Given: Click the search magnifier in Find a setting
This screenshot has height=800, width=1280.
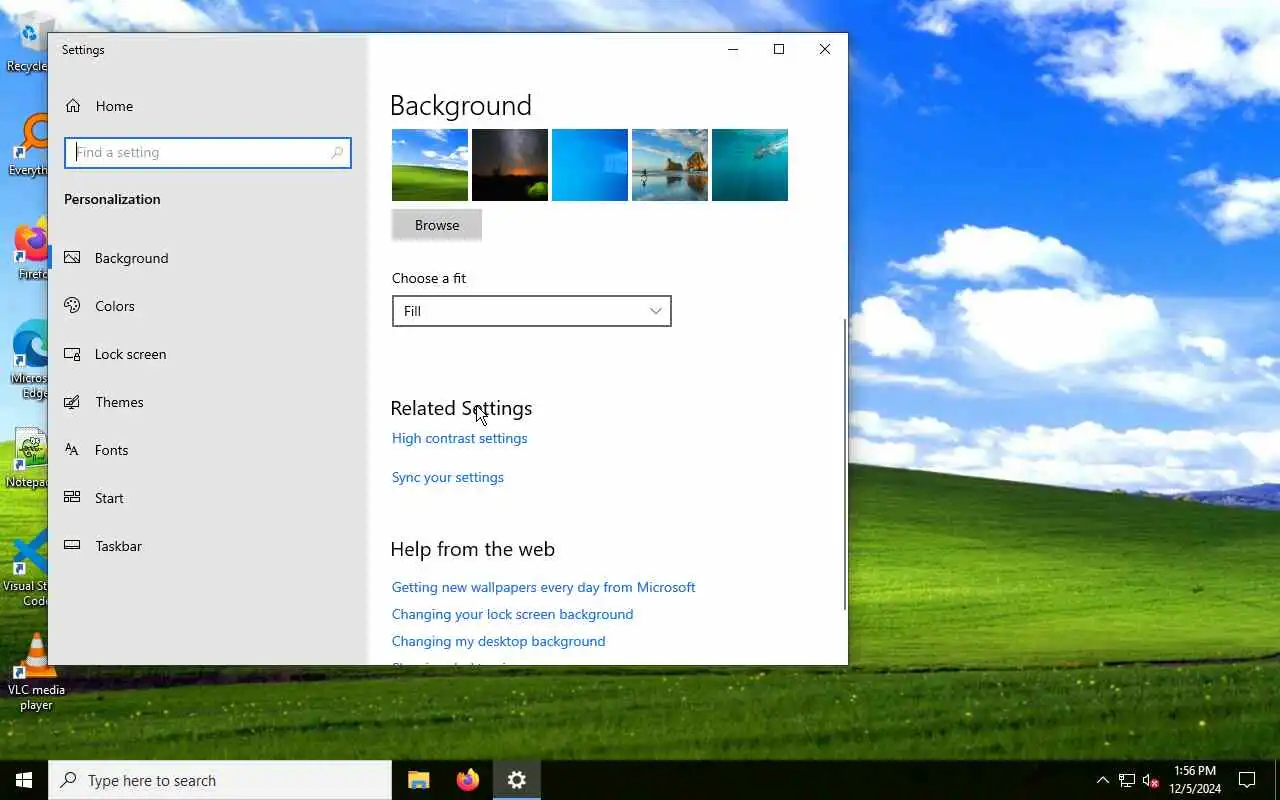Looking at the screenshot, I should coord(337,152).
